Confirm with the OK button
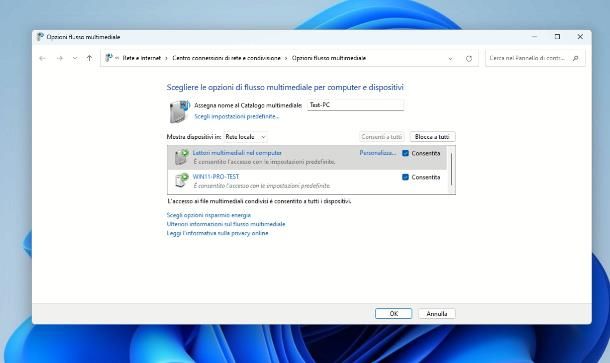The height and width of the screenshot is (363, 610). (393, 314)
